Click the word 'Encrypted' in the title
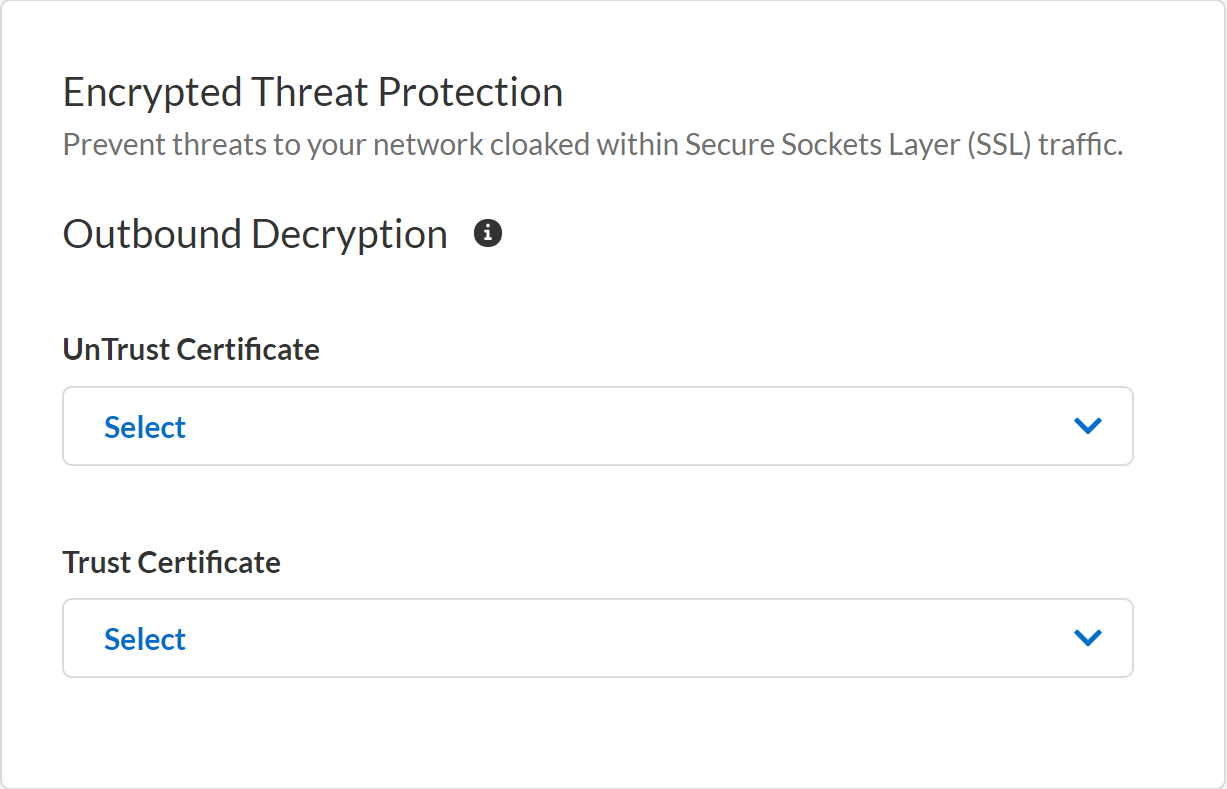Image resolution: width=1227 pixels, height=789 pixels. click(152, 92)
